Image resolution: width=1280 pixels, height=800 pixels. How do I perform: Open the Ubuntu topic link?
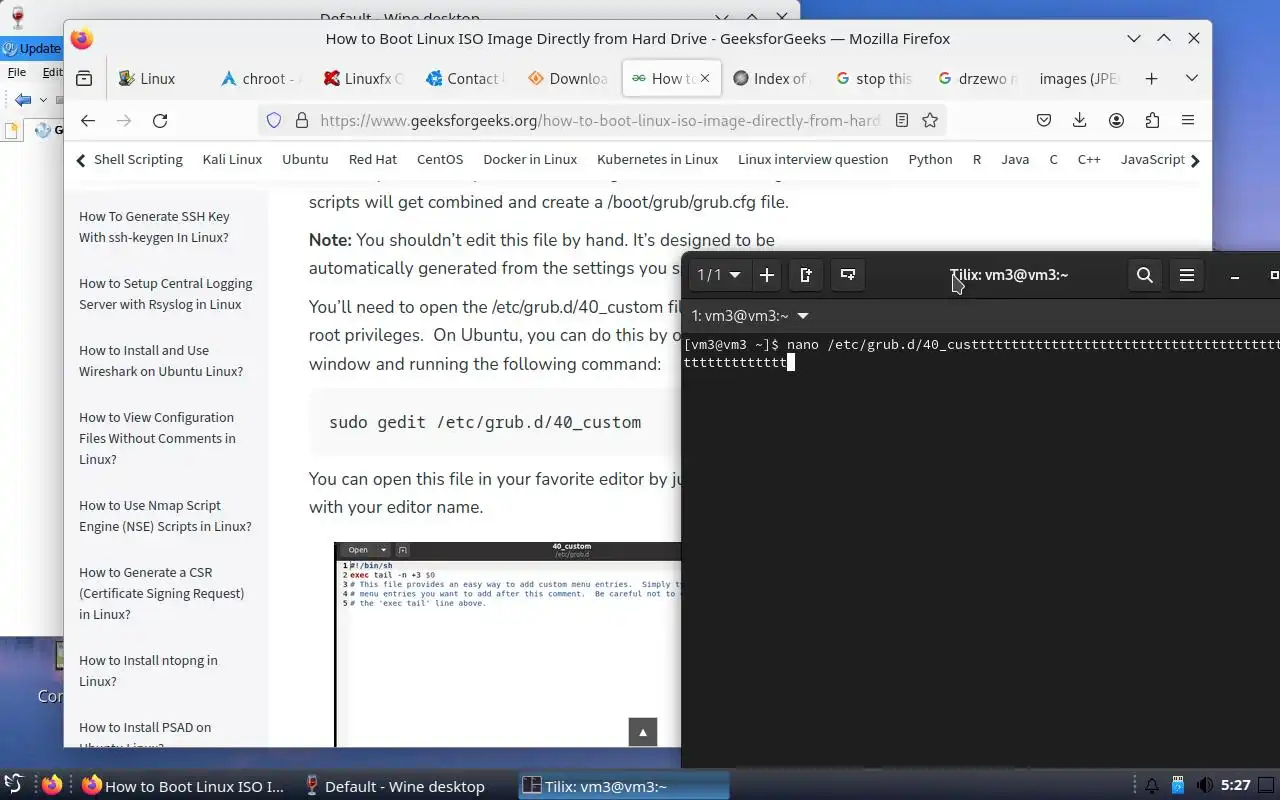coord(305,159)
